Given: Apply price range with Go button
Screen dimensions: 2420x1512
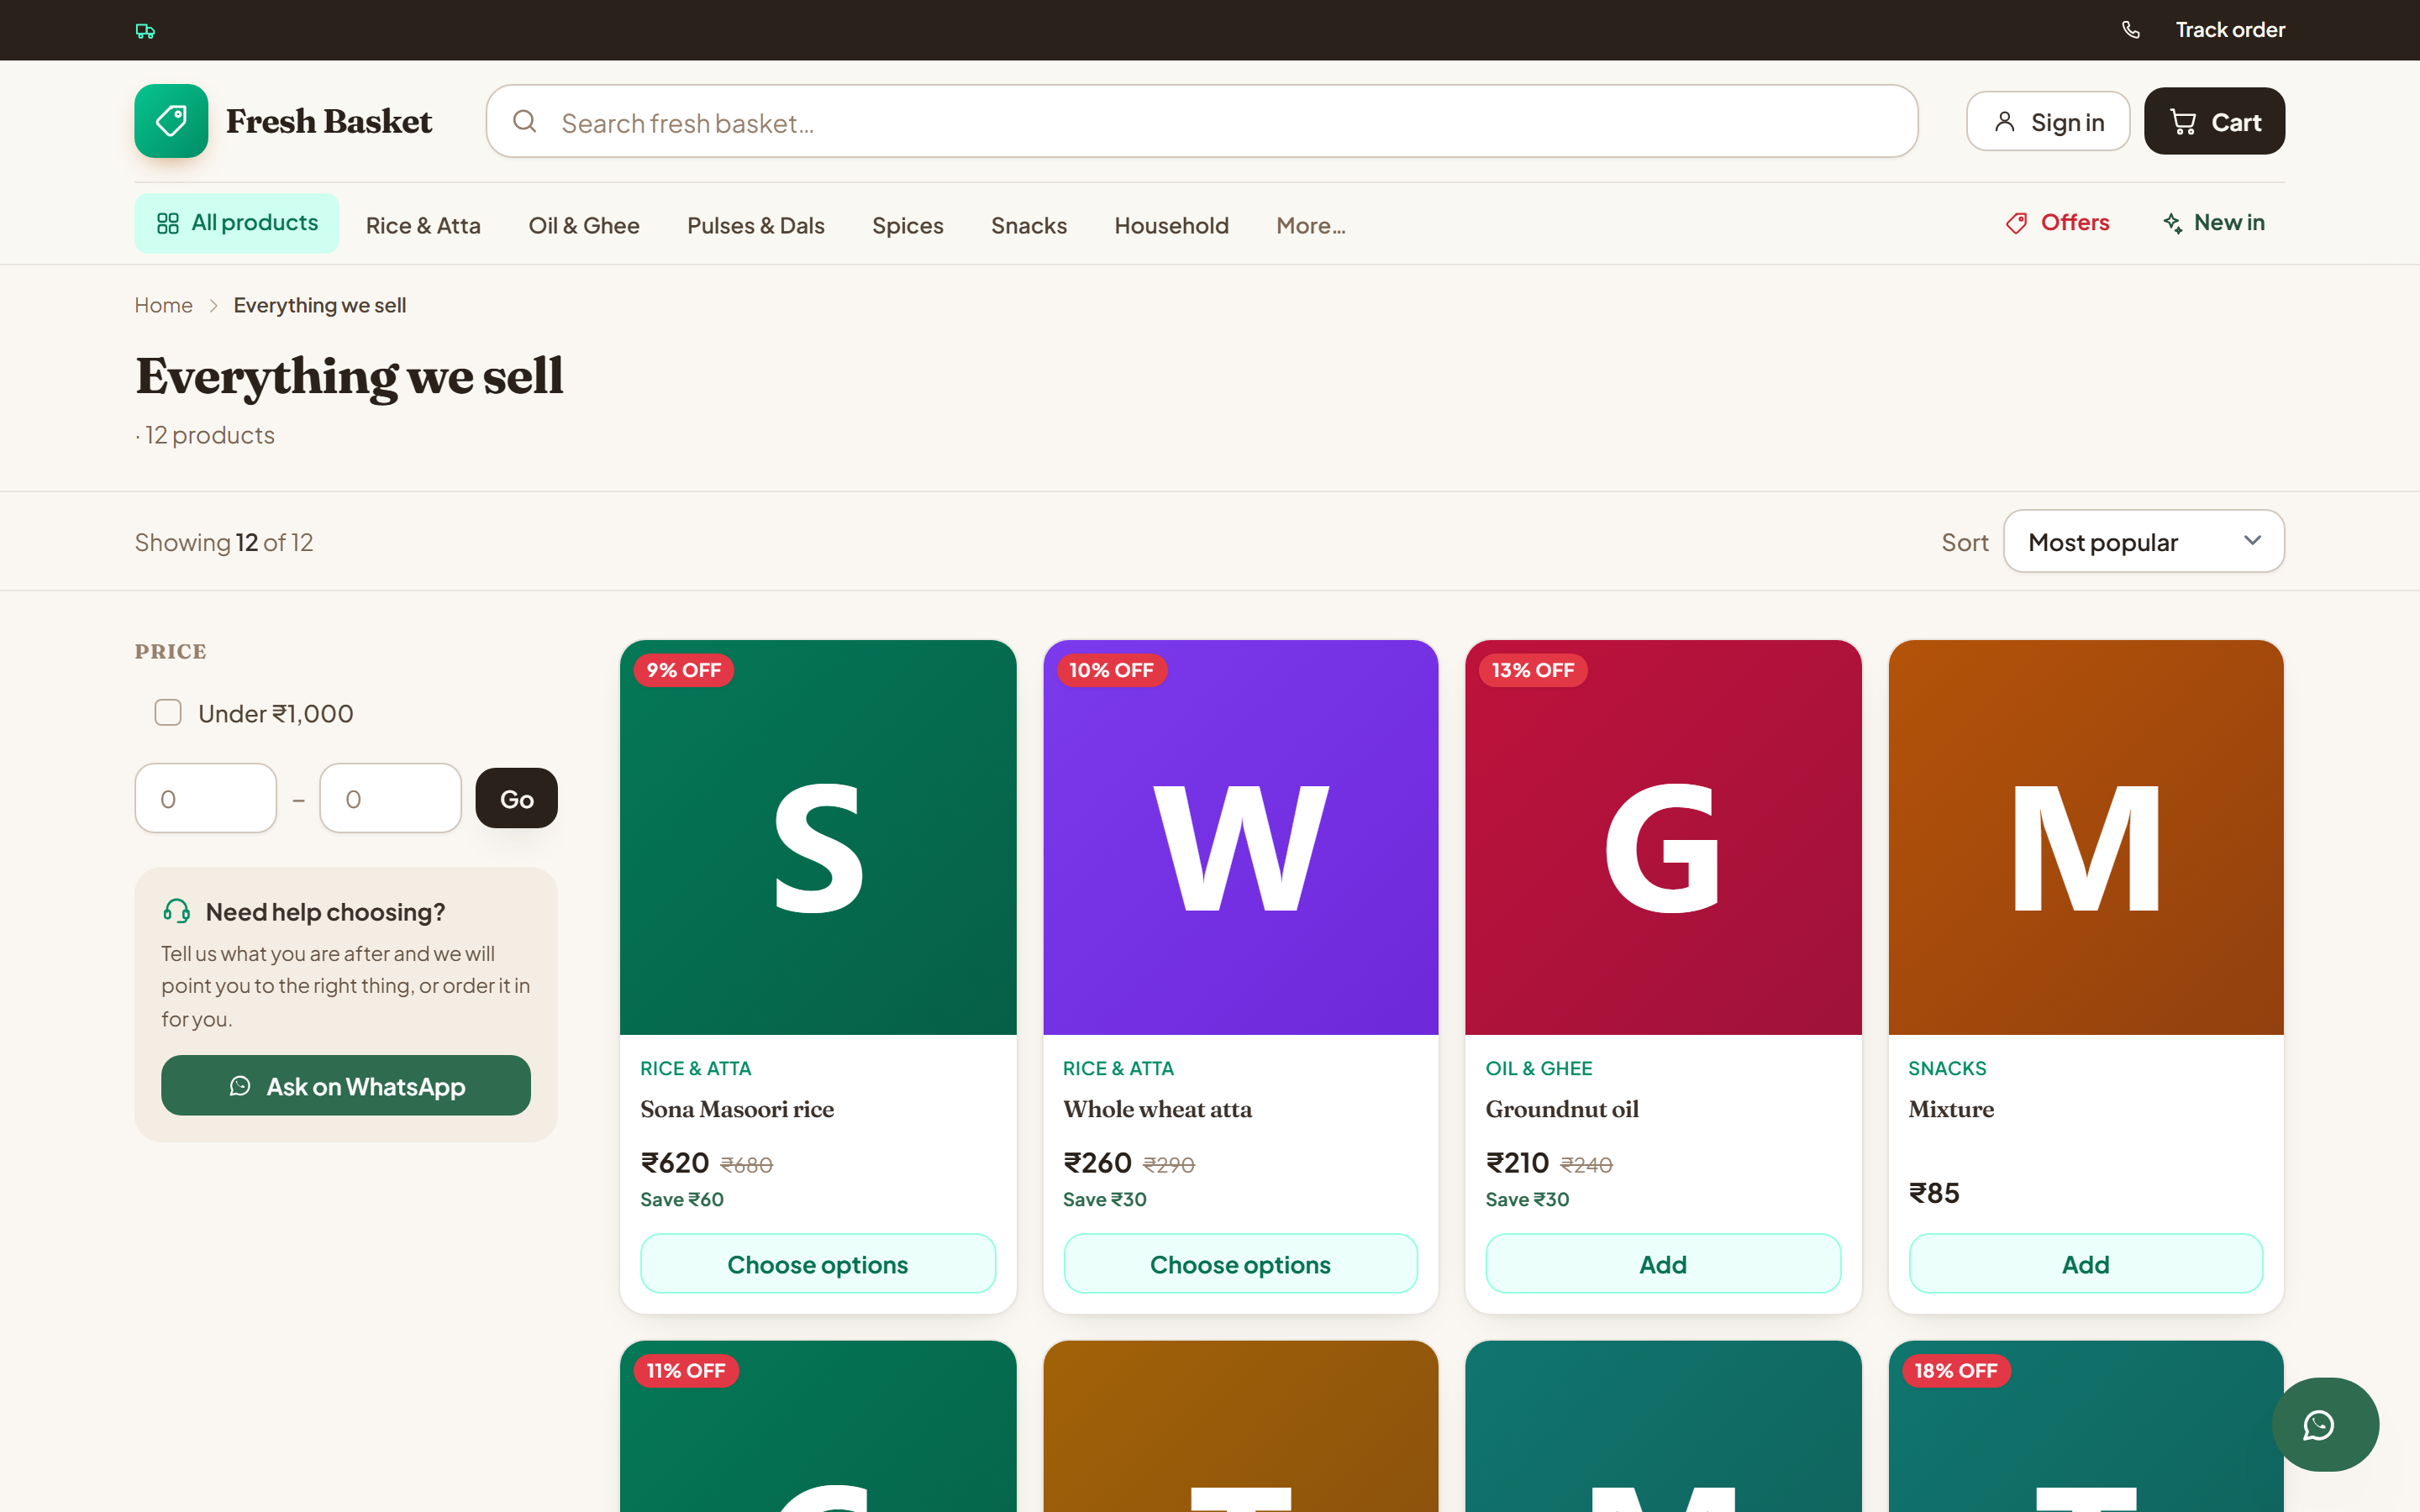Looking at the screenshot, I should tap(516, 798).
